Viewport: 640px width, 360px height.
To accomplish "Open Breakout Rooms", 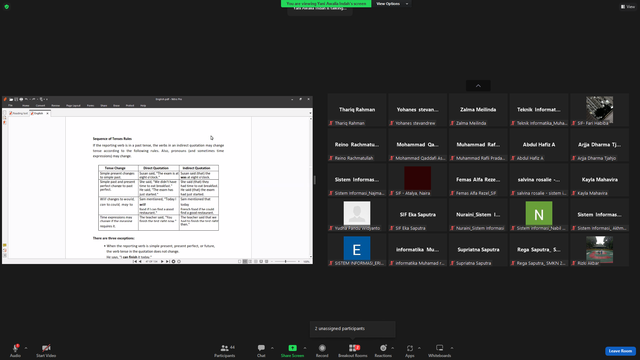I will [x=353, y=350].
